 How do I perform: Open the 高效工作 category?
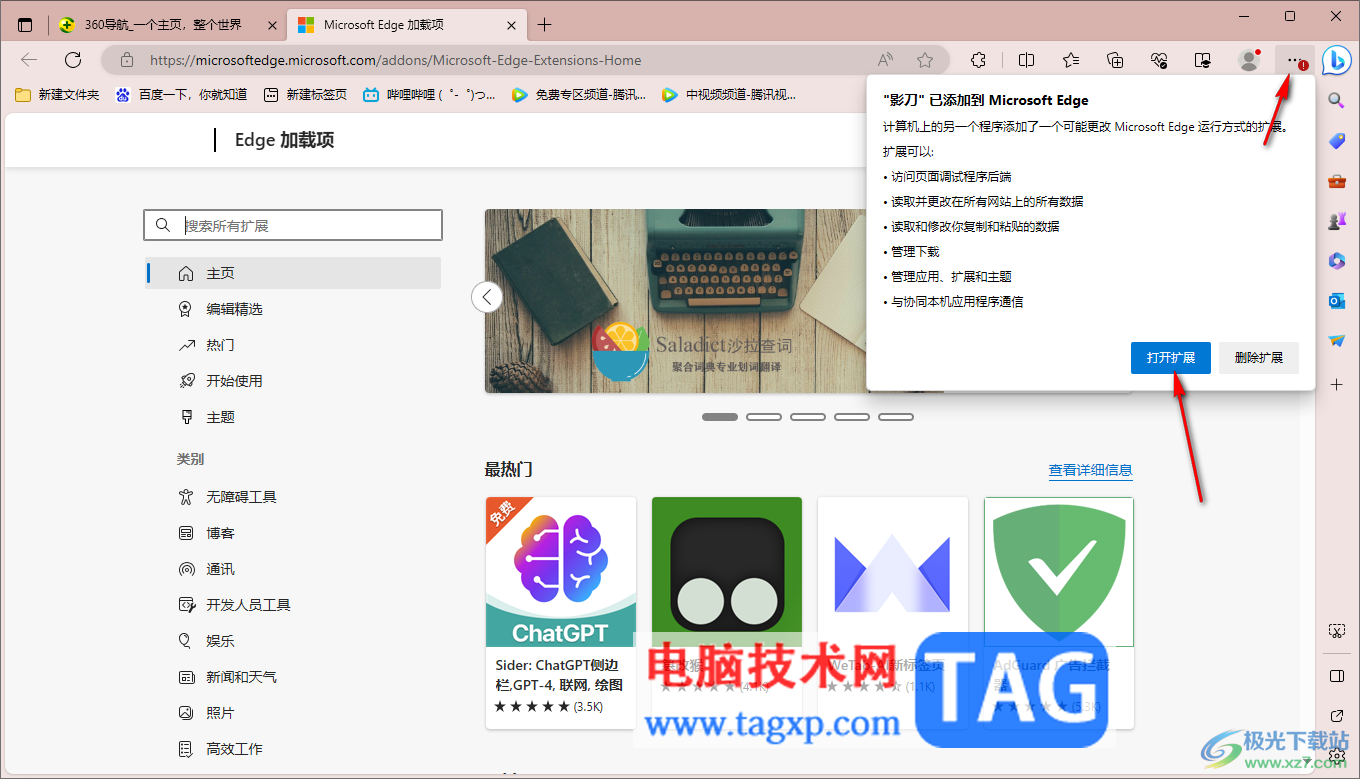pos(293,749)
